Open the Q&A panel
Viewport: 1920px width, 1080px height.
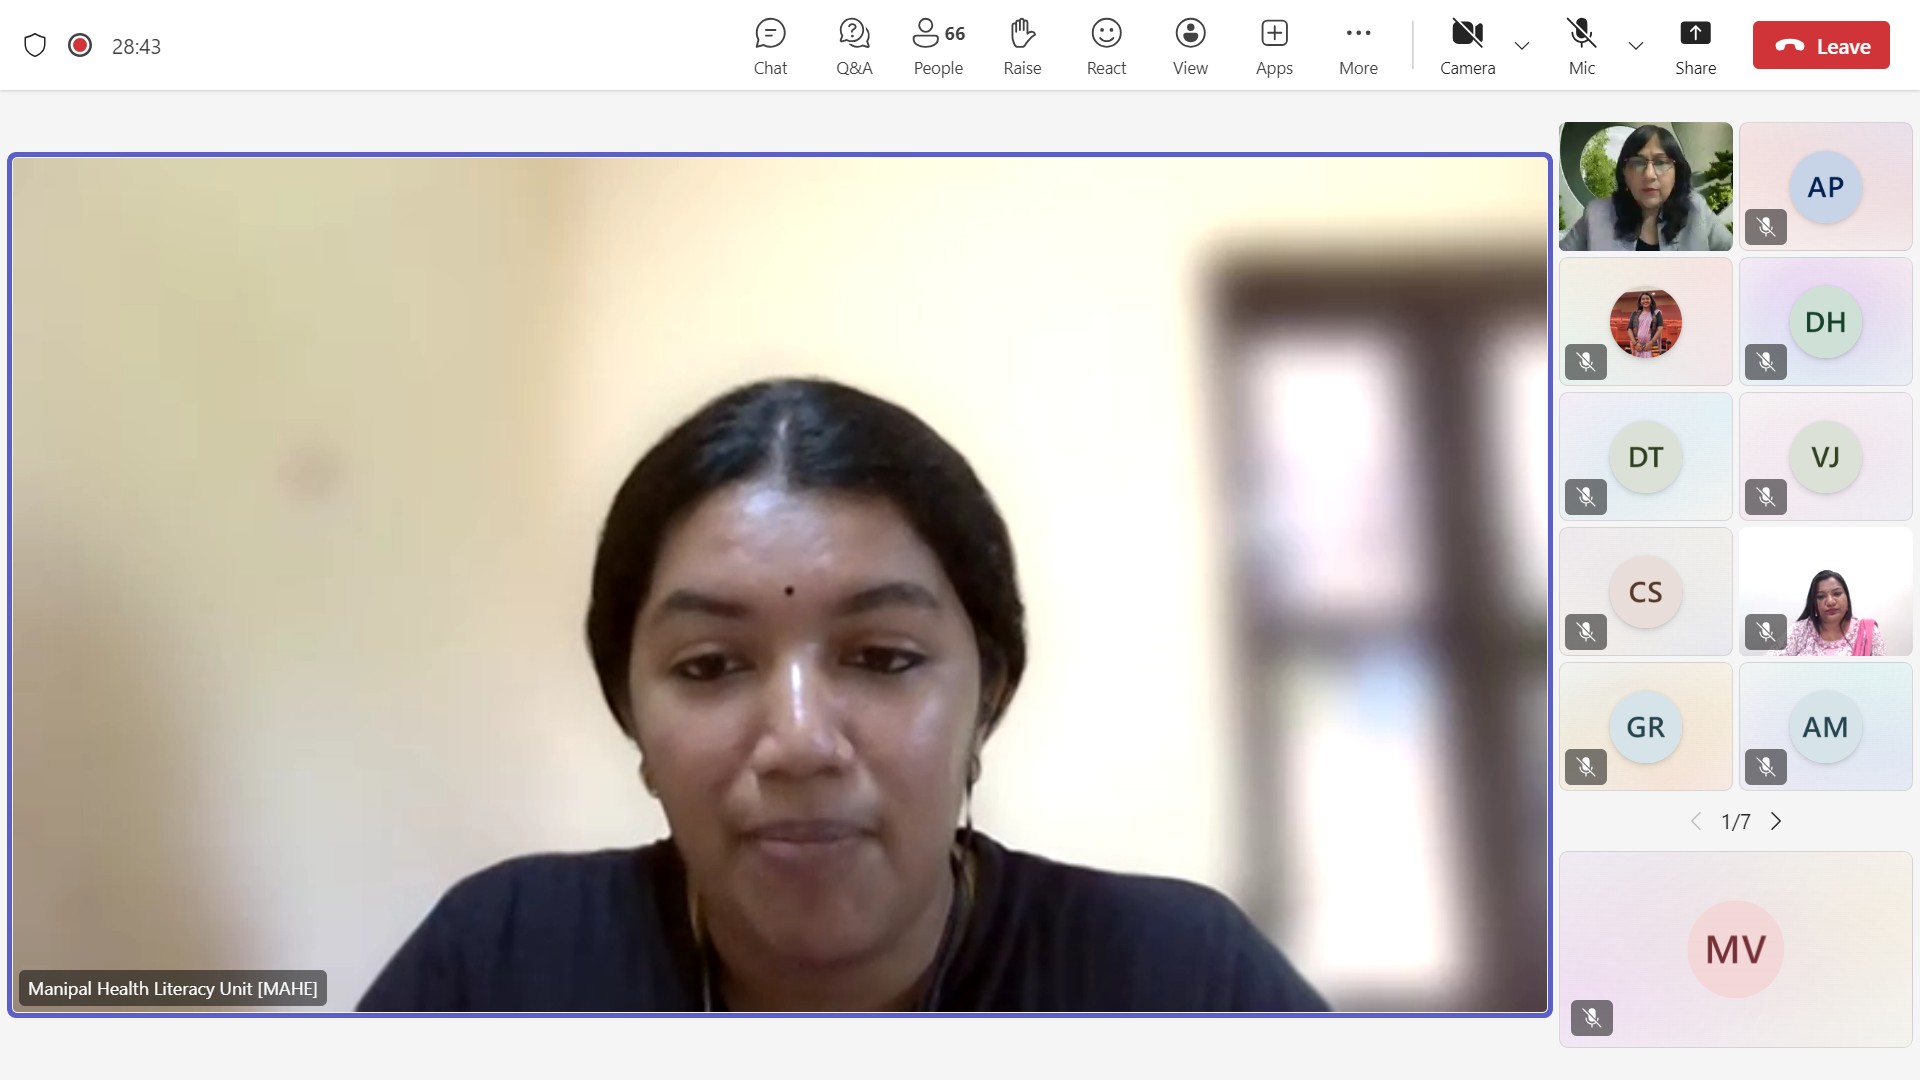click(x=853, y=45)
